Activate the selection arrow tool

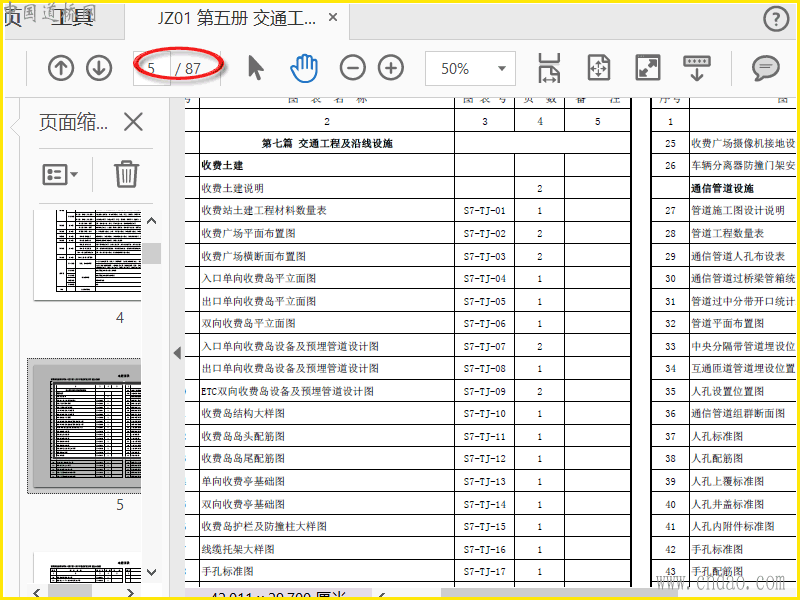[256, 68]
